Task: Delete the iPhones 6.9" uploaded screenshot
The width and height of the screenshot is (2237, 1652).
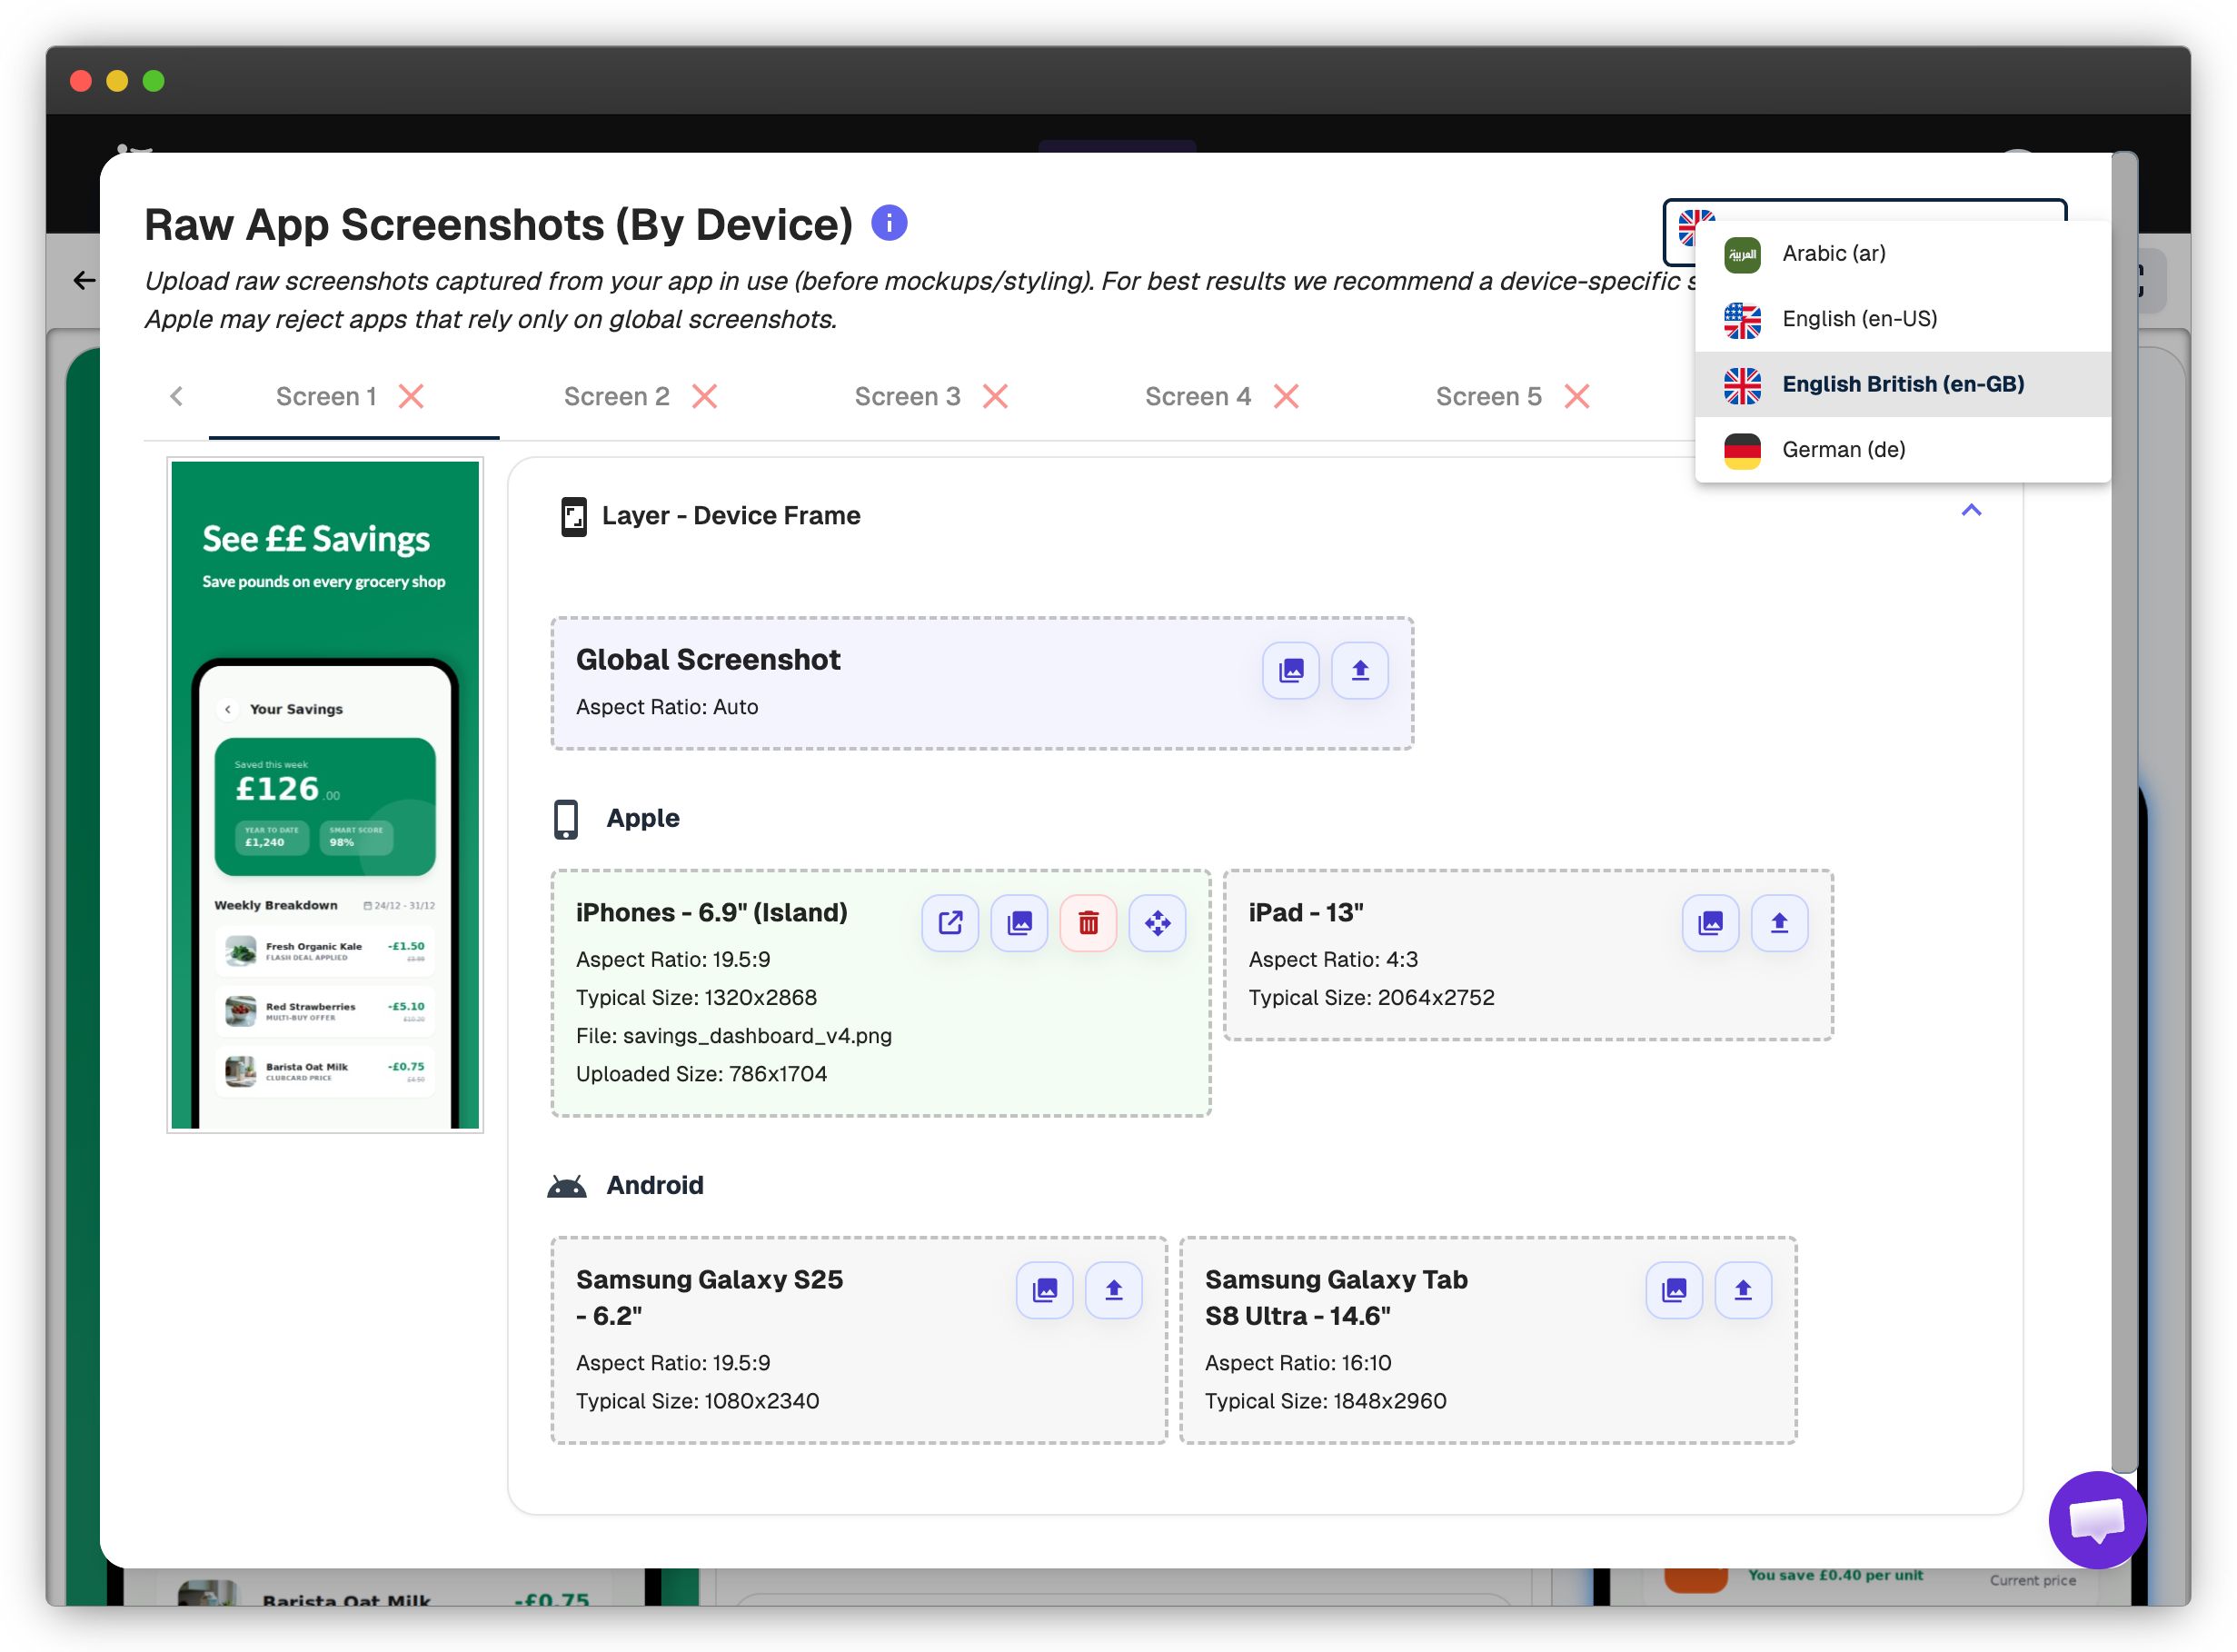Action: pyautogui.click(x=1088, y=922)
